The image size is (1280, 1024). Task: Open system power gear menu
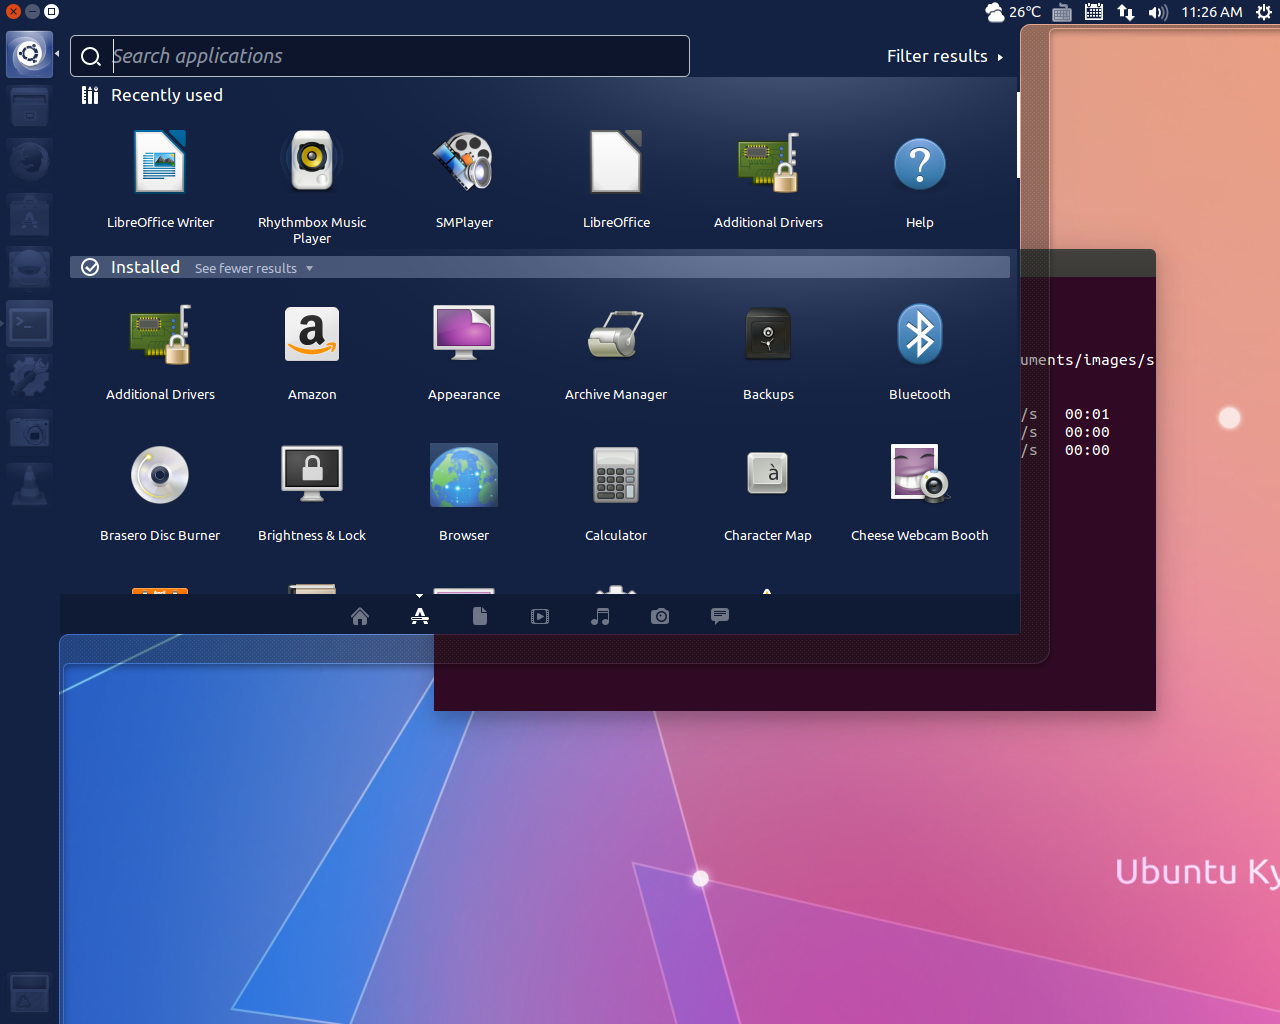(1264, 12)
